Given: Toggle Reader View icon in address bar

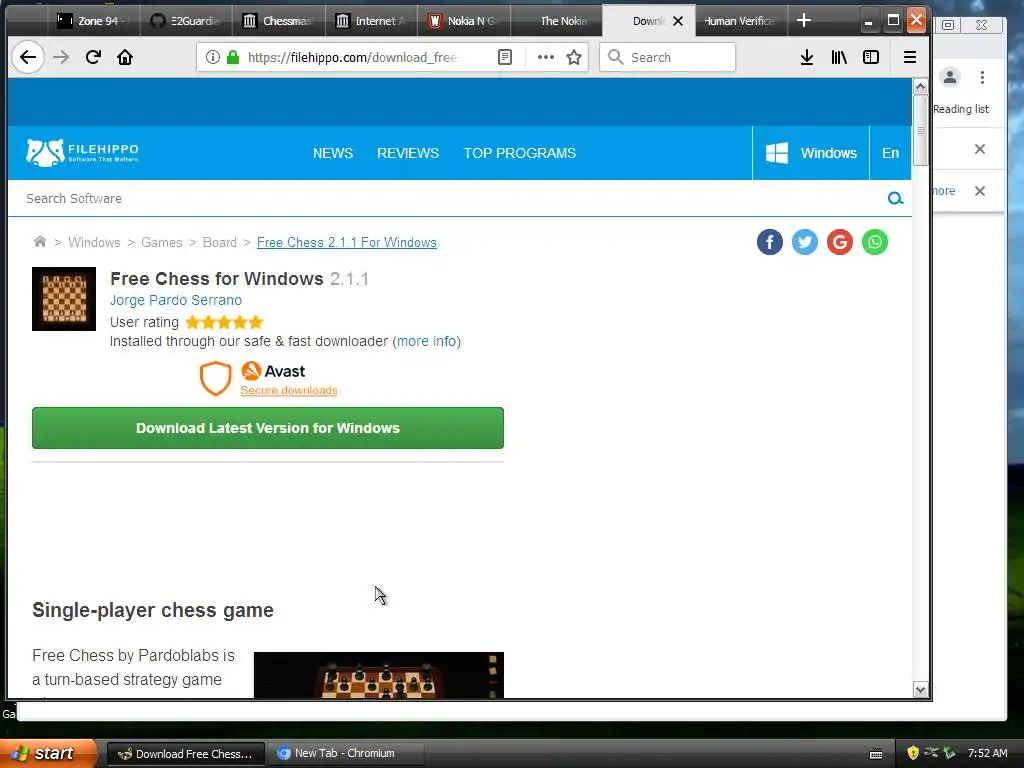Looking at the screenshot, I should pyautogui.click(x=505, y=57).
